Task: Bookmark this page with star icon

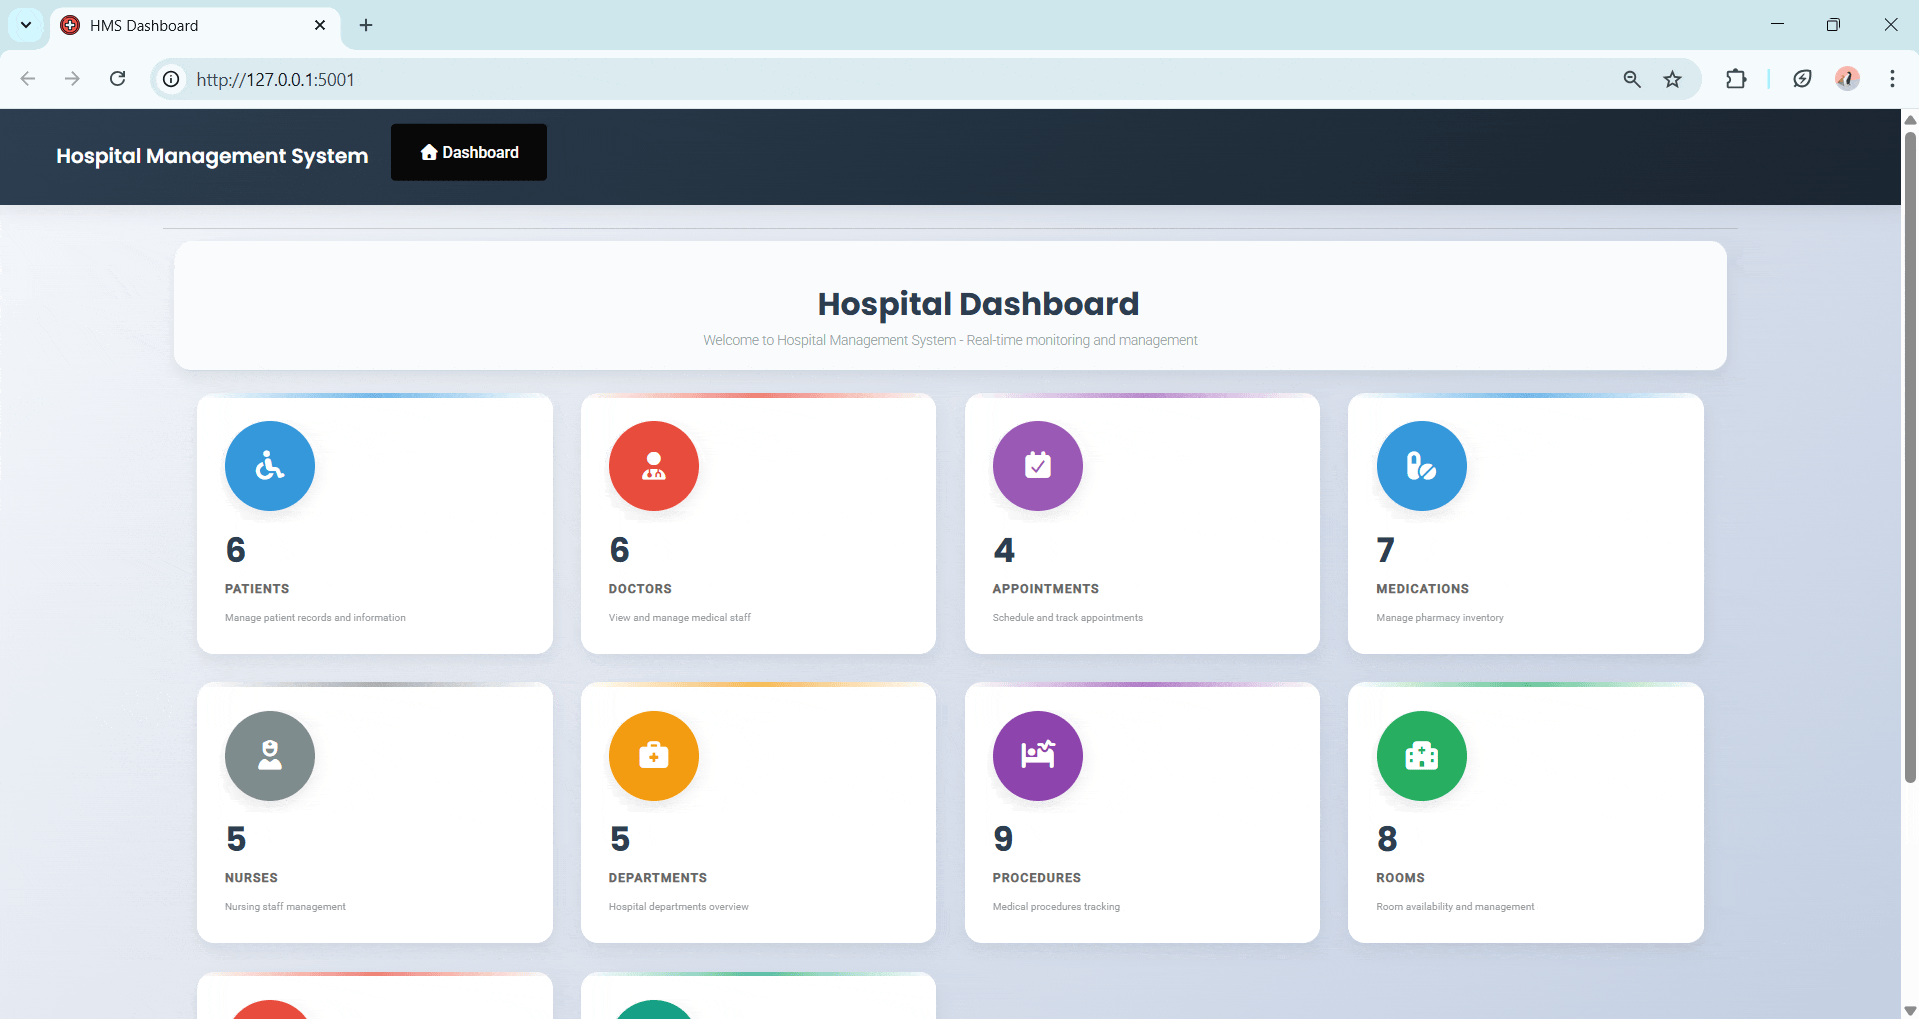Action: (1672, 79)
